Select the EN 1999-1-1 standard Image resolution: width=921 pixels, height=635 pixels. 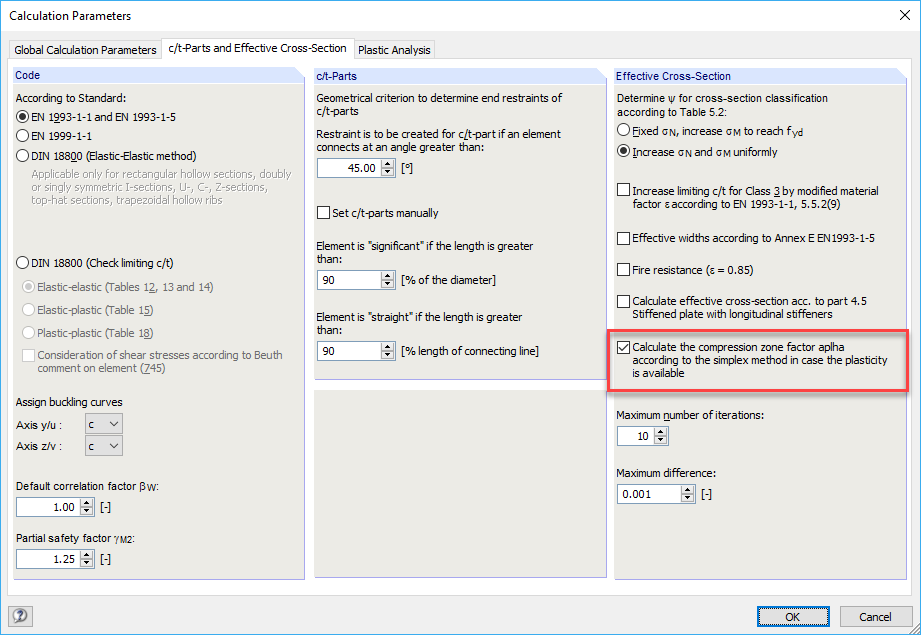(21, 136)
